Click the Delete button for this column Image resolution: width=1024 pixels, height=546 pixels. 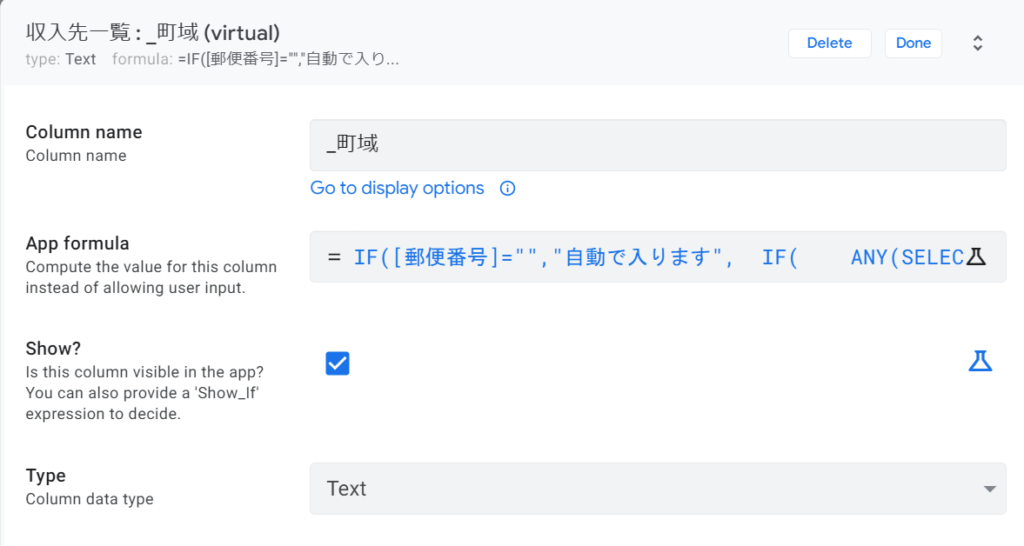point(829,43)
